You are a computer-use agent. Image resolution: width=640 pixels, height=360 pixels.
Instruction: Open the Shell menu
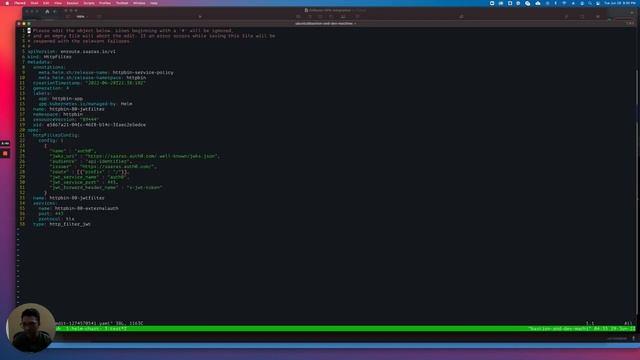(34, 3)
